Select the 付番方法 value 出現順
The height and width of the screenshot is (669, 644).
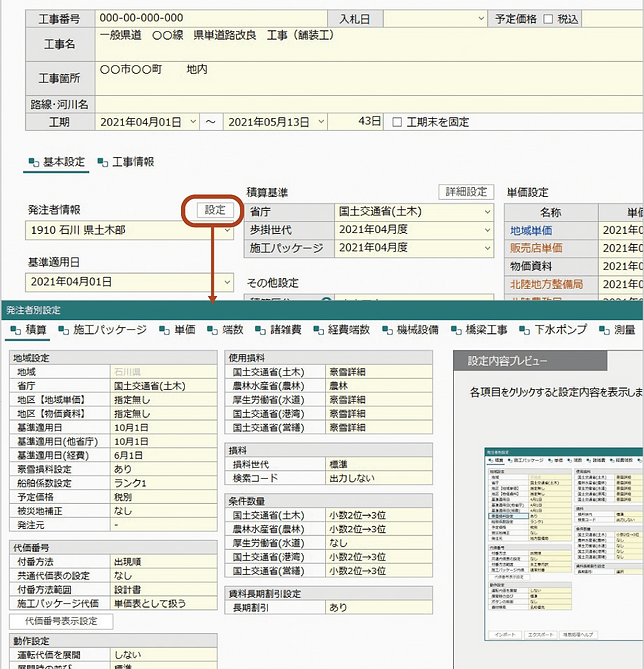(163, 562)
